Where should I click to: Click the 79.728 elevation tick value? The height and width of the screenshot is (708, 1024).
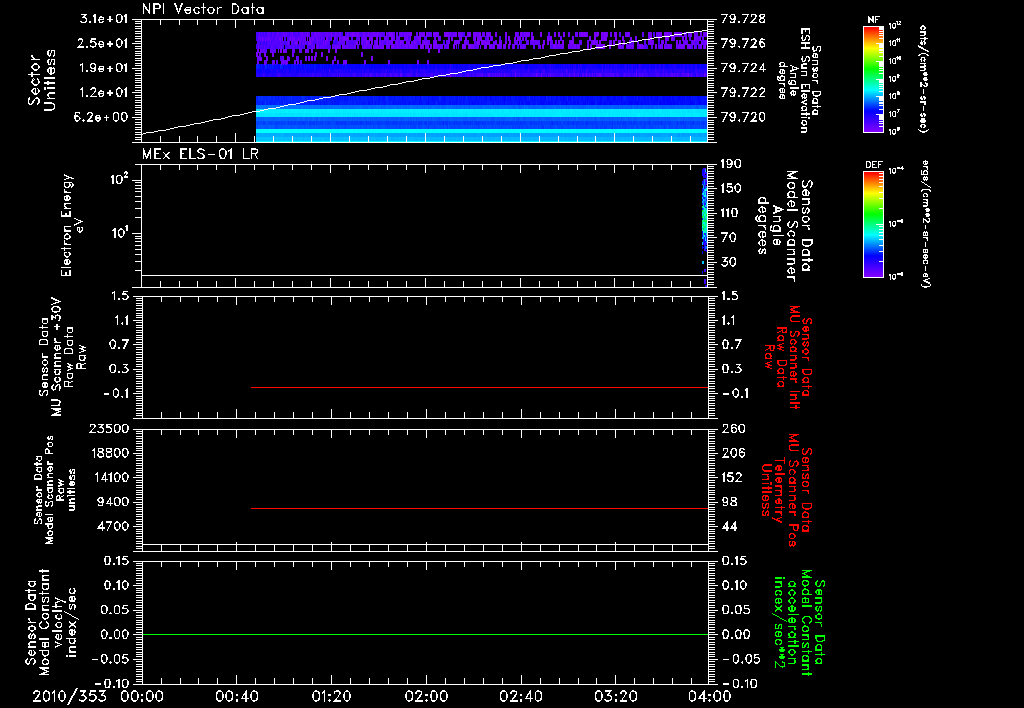coord(743,18)
